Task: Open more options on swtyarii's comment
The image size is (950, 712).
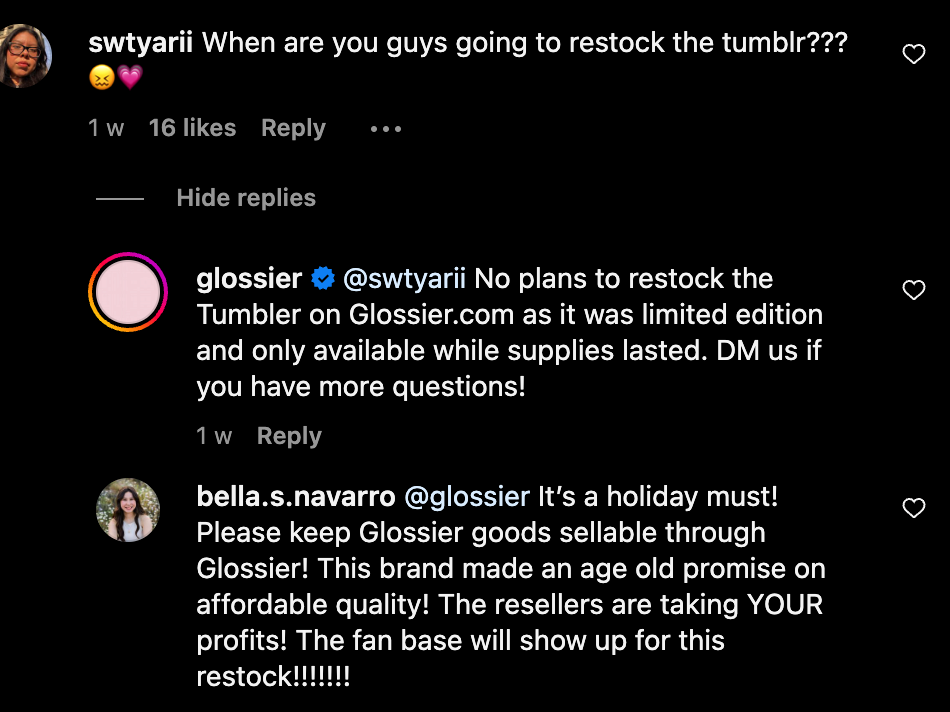Action: tap(385, 129)
